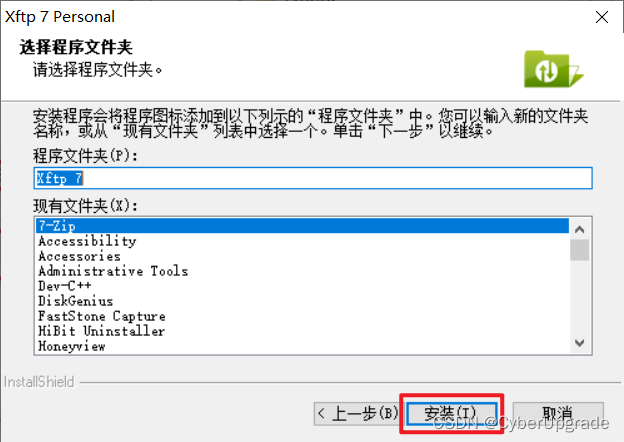Click the green Xftp folder icon
The width and height of the screenshot is (624, 442).
554,69
